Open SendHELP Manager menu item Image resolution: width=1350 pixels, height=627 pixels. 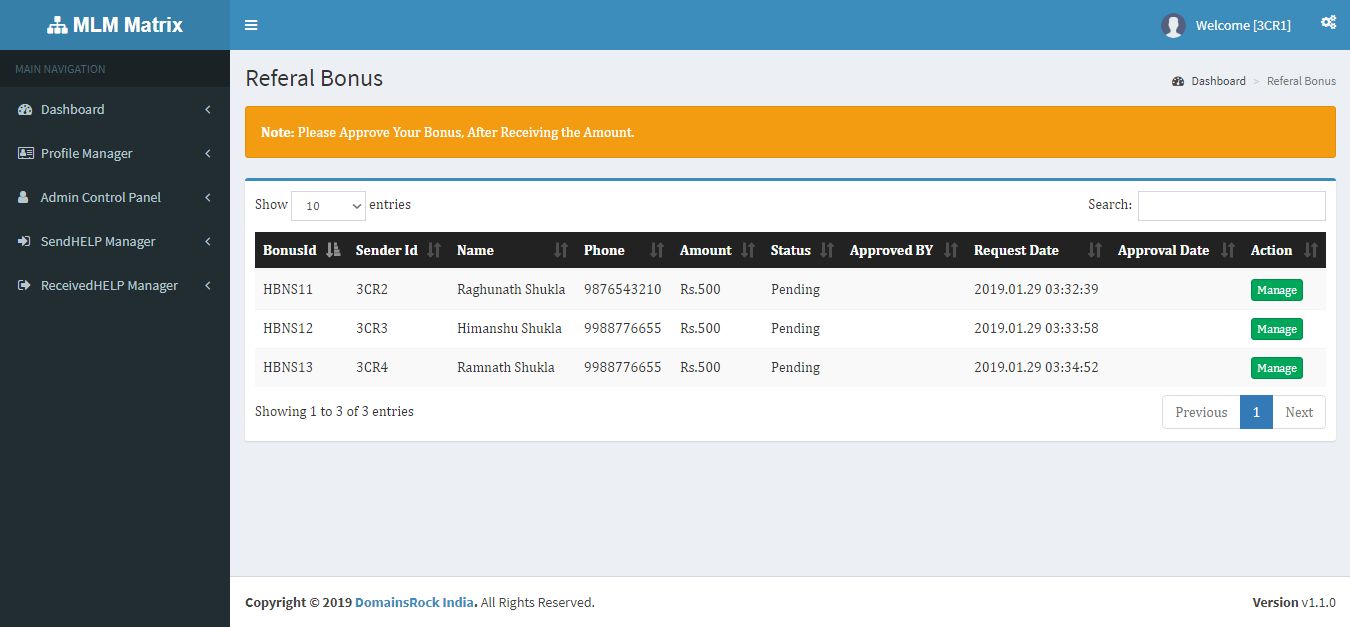pyautogui.click(x=114, y=241)
